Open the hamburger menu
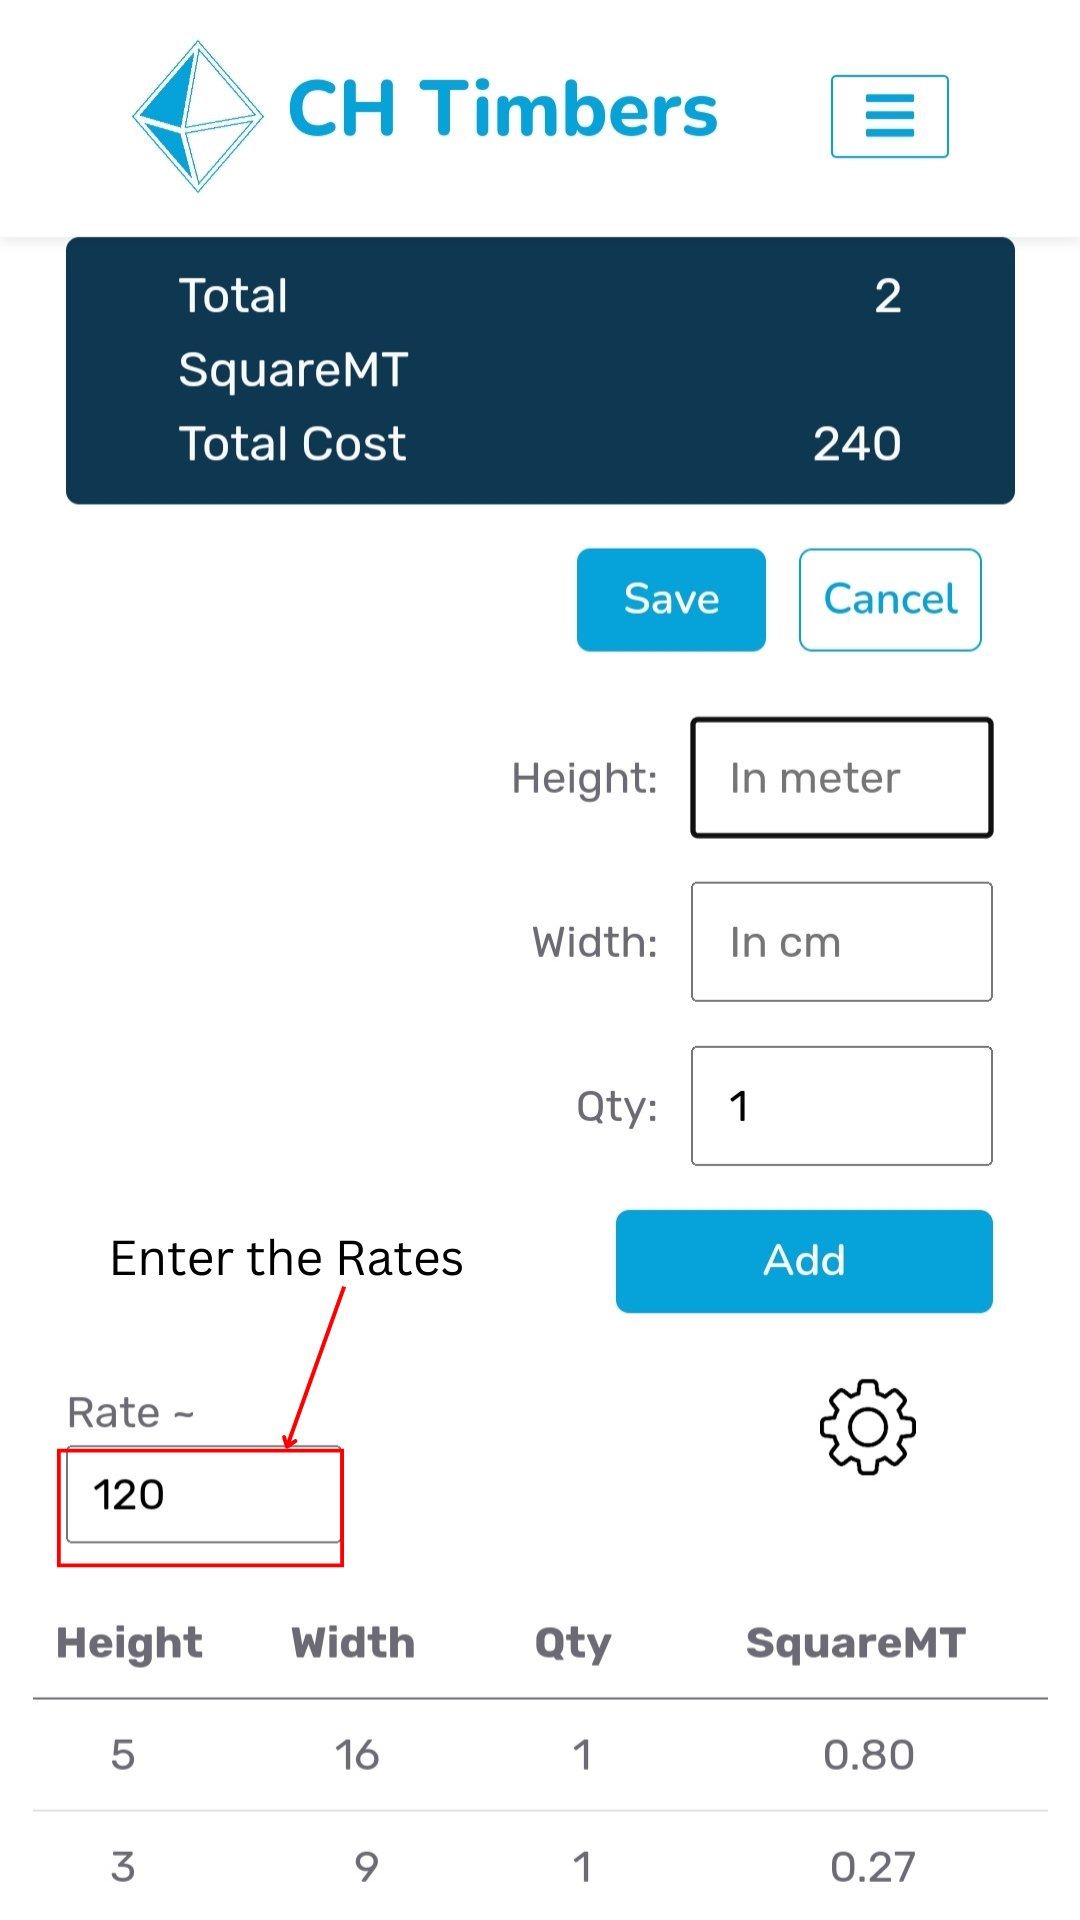The image size is (1080, 1920). [889, 116]
